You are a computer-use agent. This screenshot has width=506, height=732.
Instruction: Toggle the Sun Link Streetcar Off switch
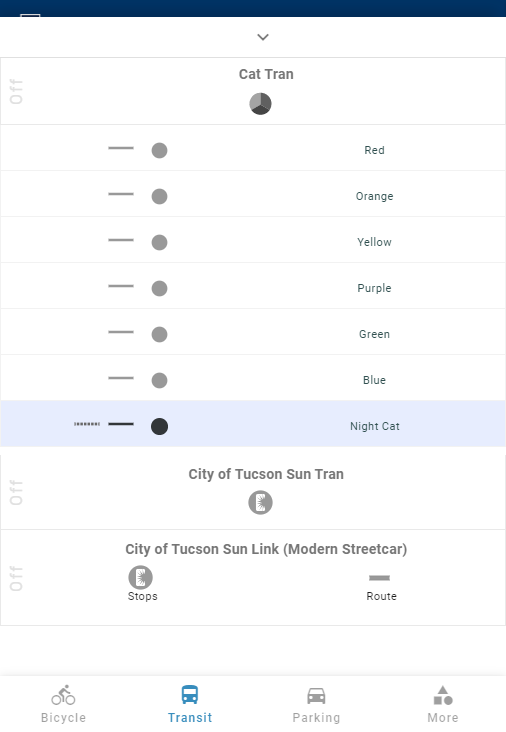coord(16,578)
